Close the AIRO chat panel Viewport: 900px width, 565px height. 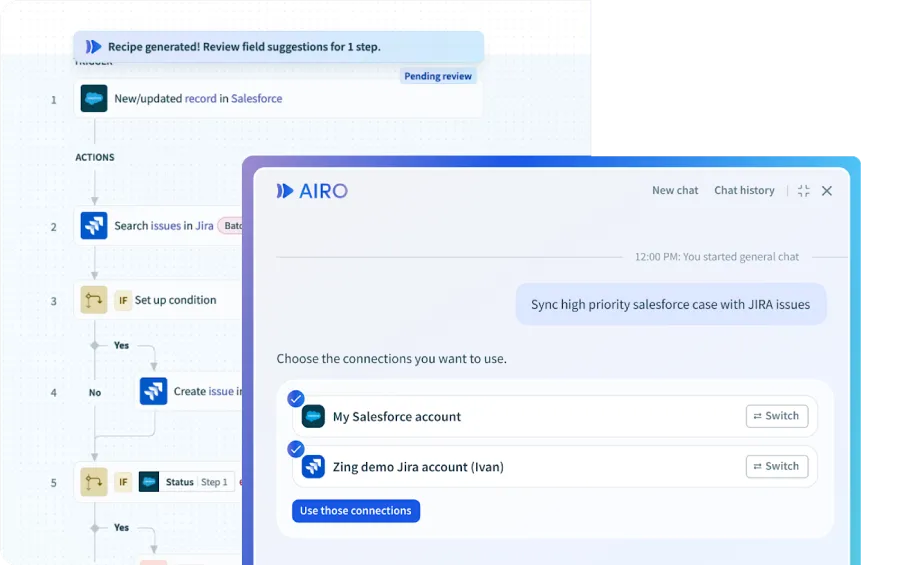(827, 191)
